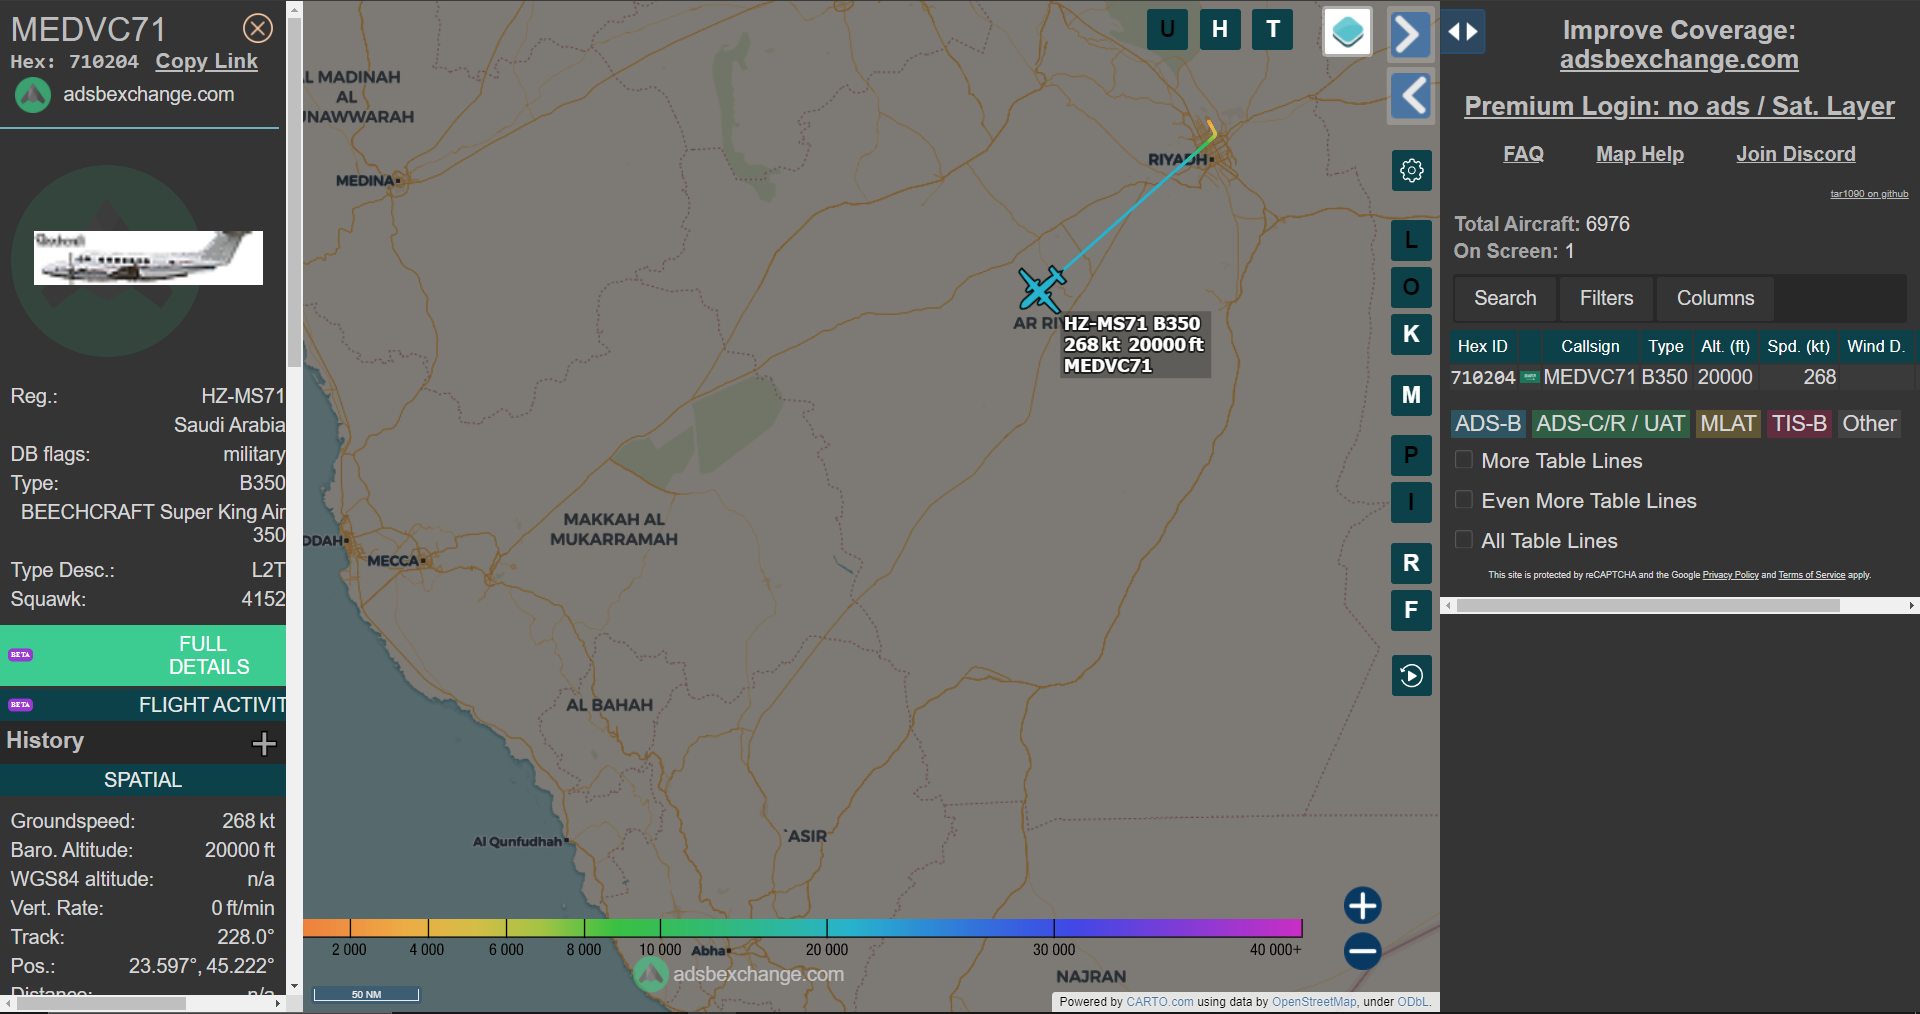Image resolution: width=1920 pixels, height=1014 pixels.
Task: Click the O map option button
Action: (1411, 287)
